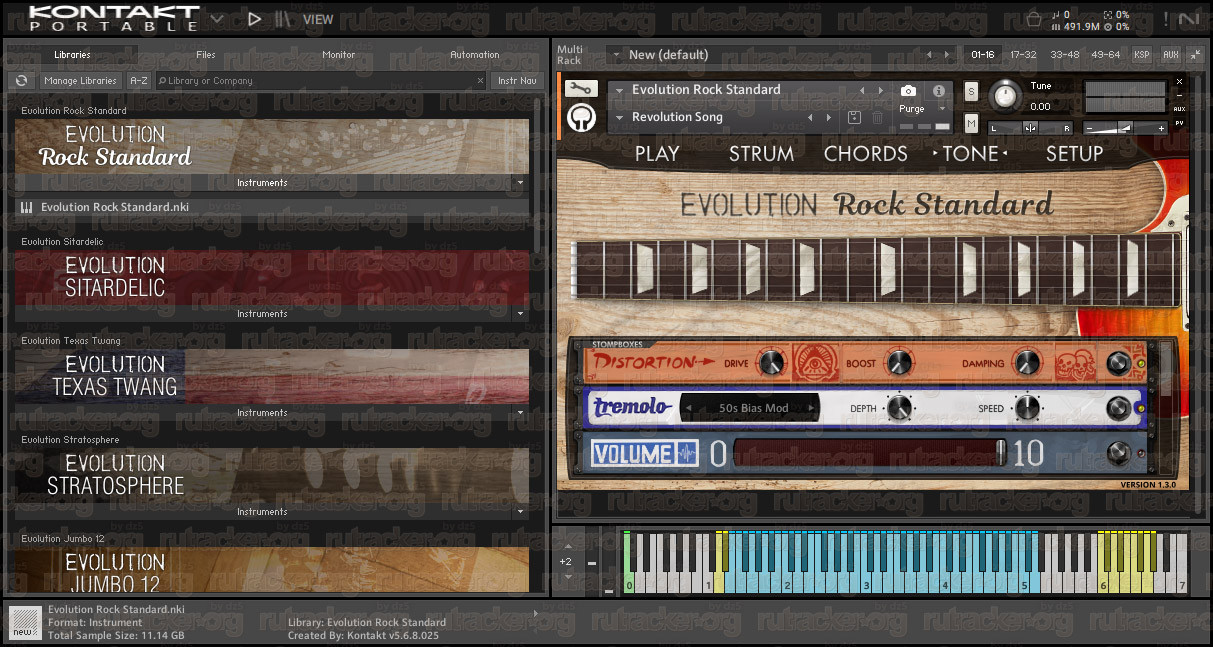Select the 33-48 rack page
Screen dimensions: 1213x647
(1065, 55)
